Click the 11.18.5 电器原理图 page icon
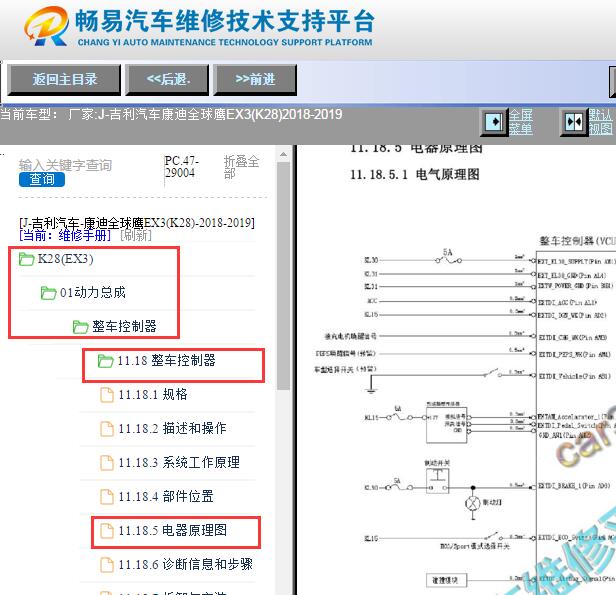 pos(106,531)
